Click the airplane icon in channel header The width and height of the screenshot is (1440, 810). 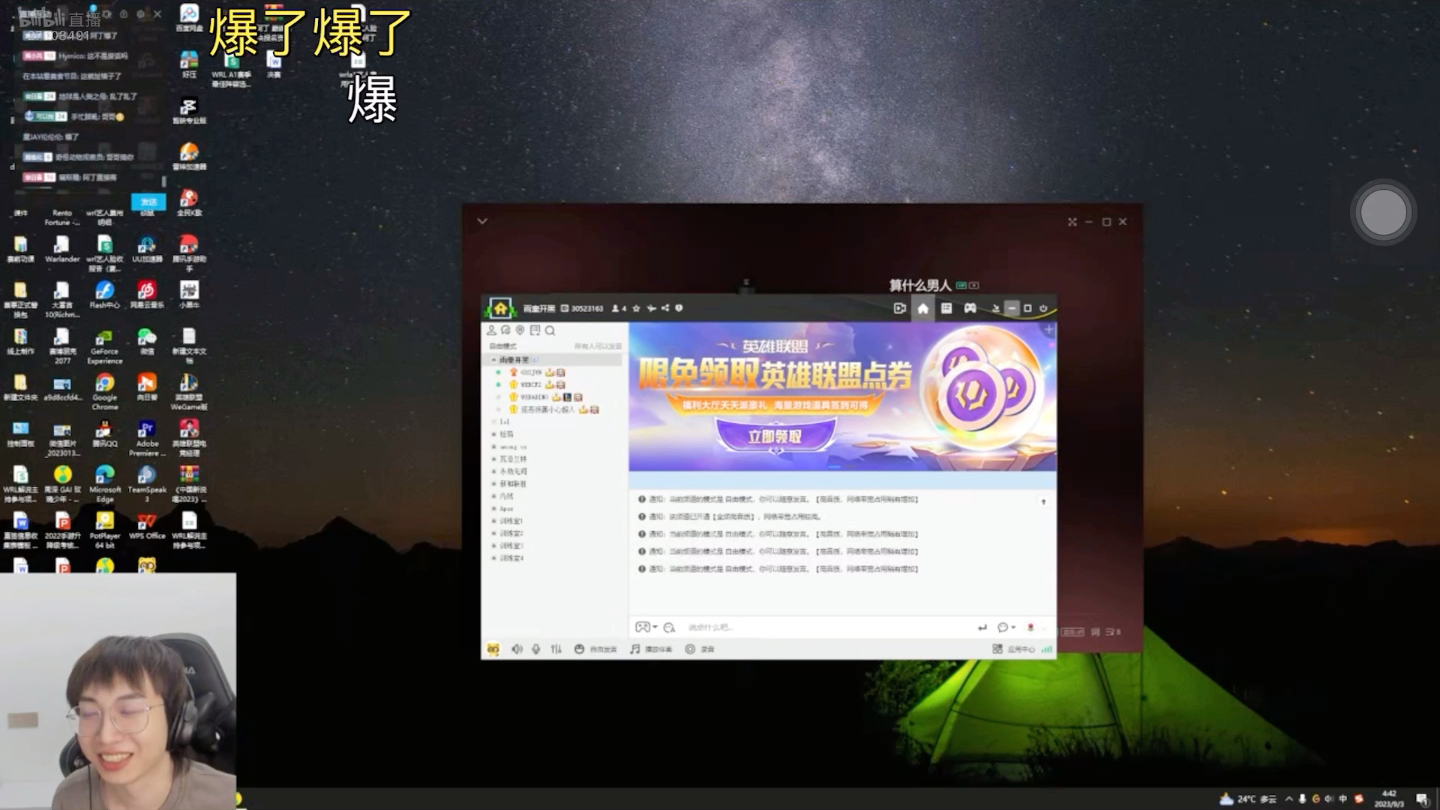651,308
